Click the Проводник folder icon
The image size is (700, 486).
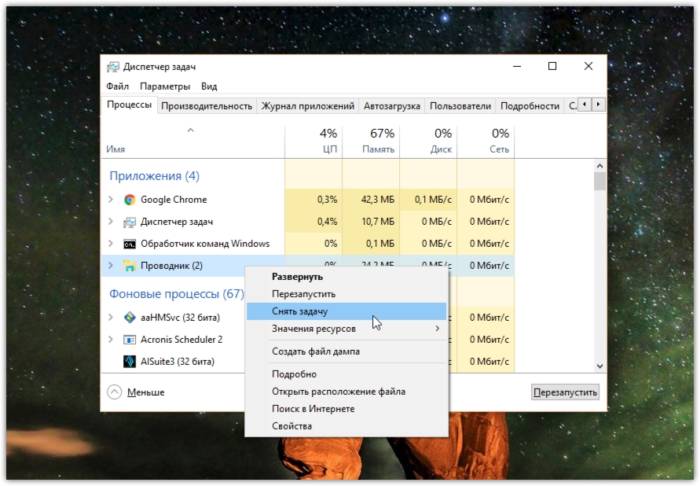129,266
